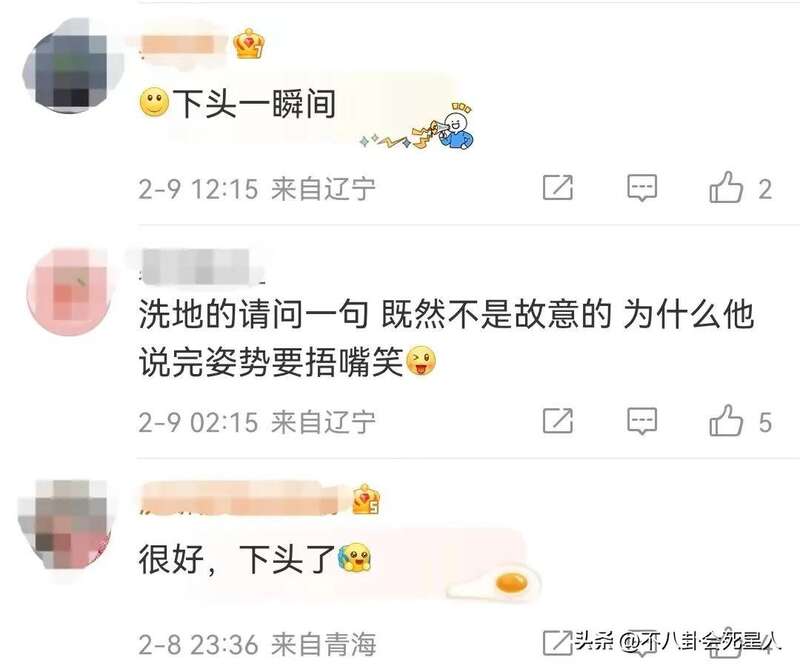Tap the level 7 crown membership badge

(248, 43)
